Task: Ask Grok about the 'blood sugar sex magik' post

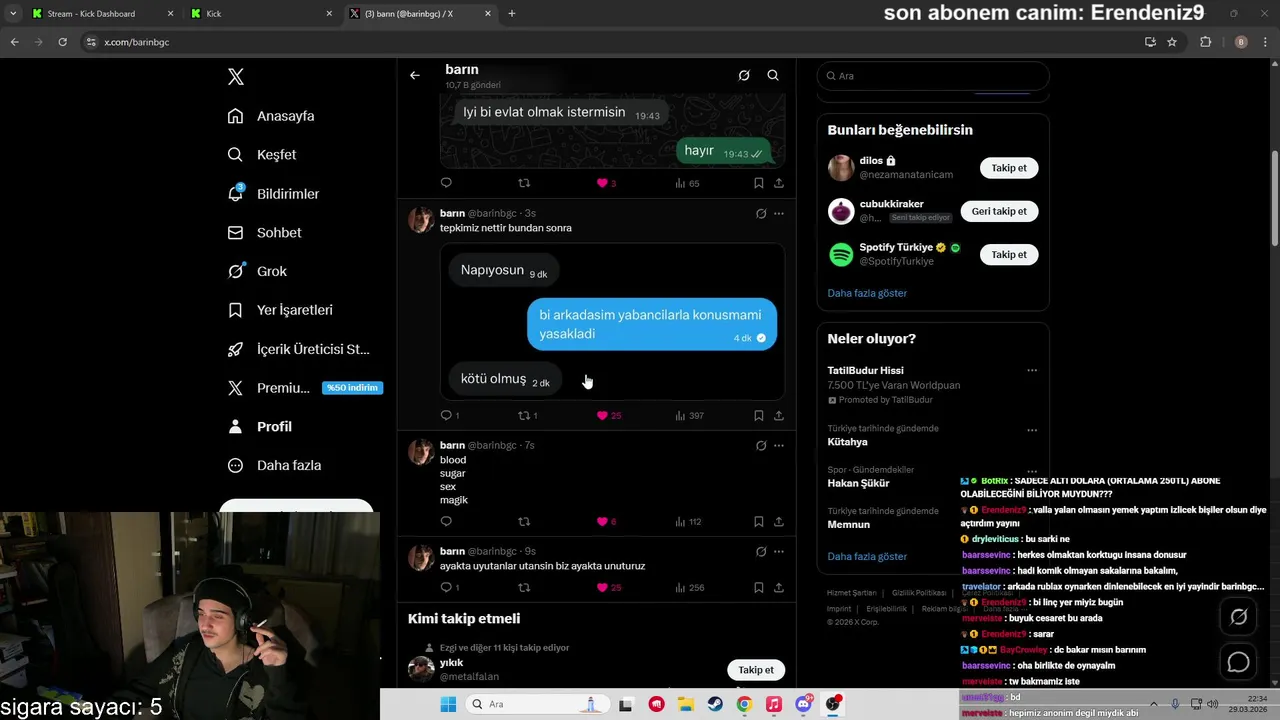Action: (761, 445)
